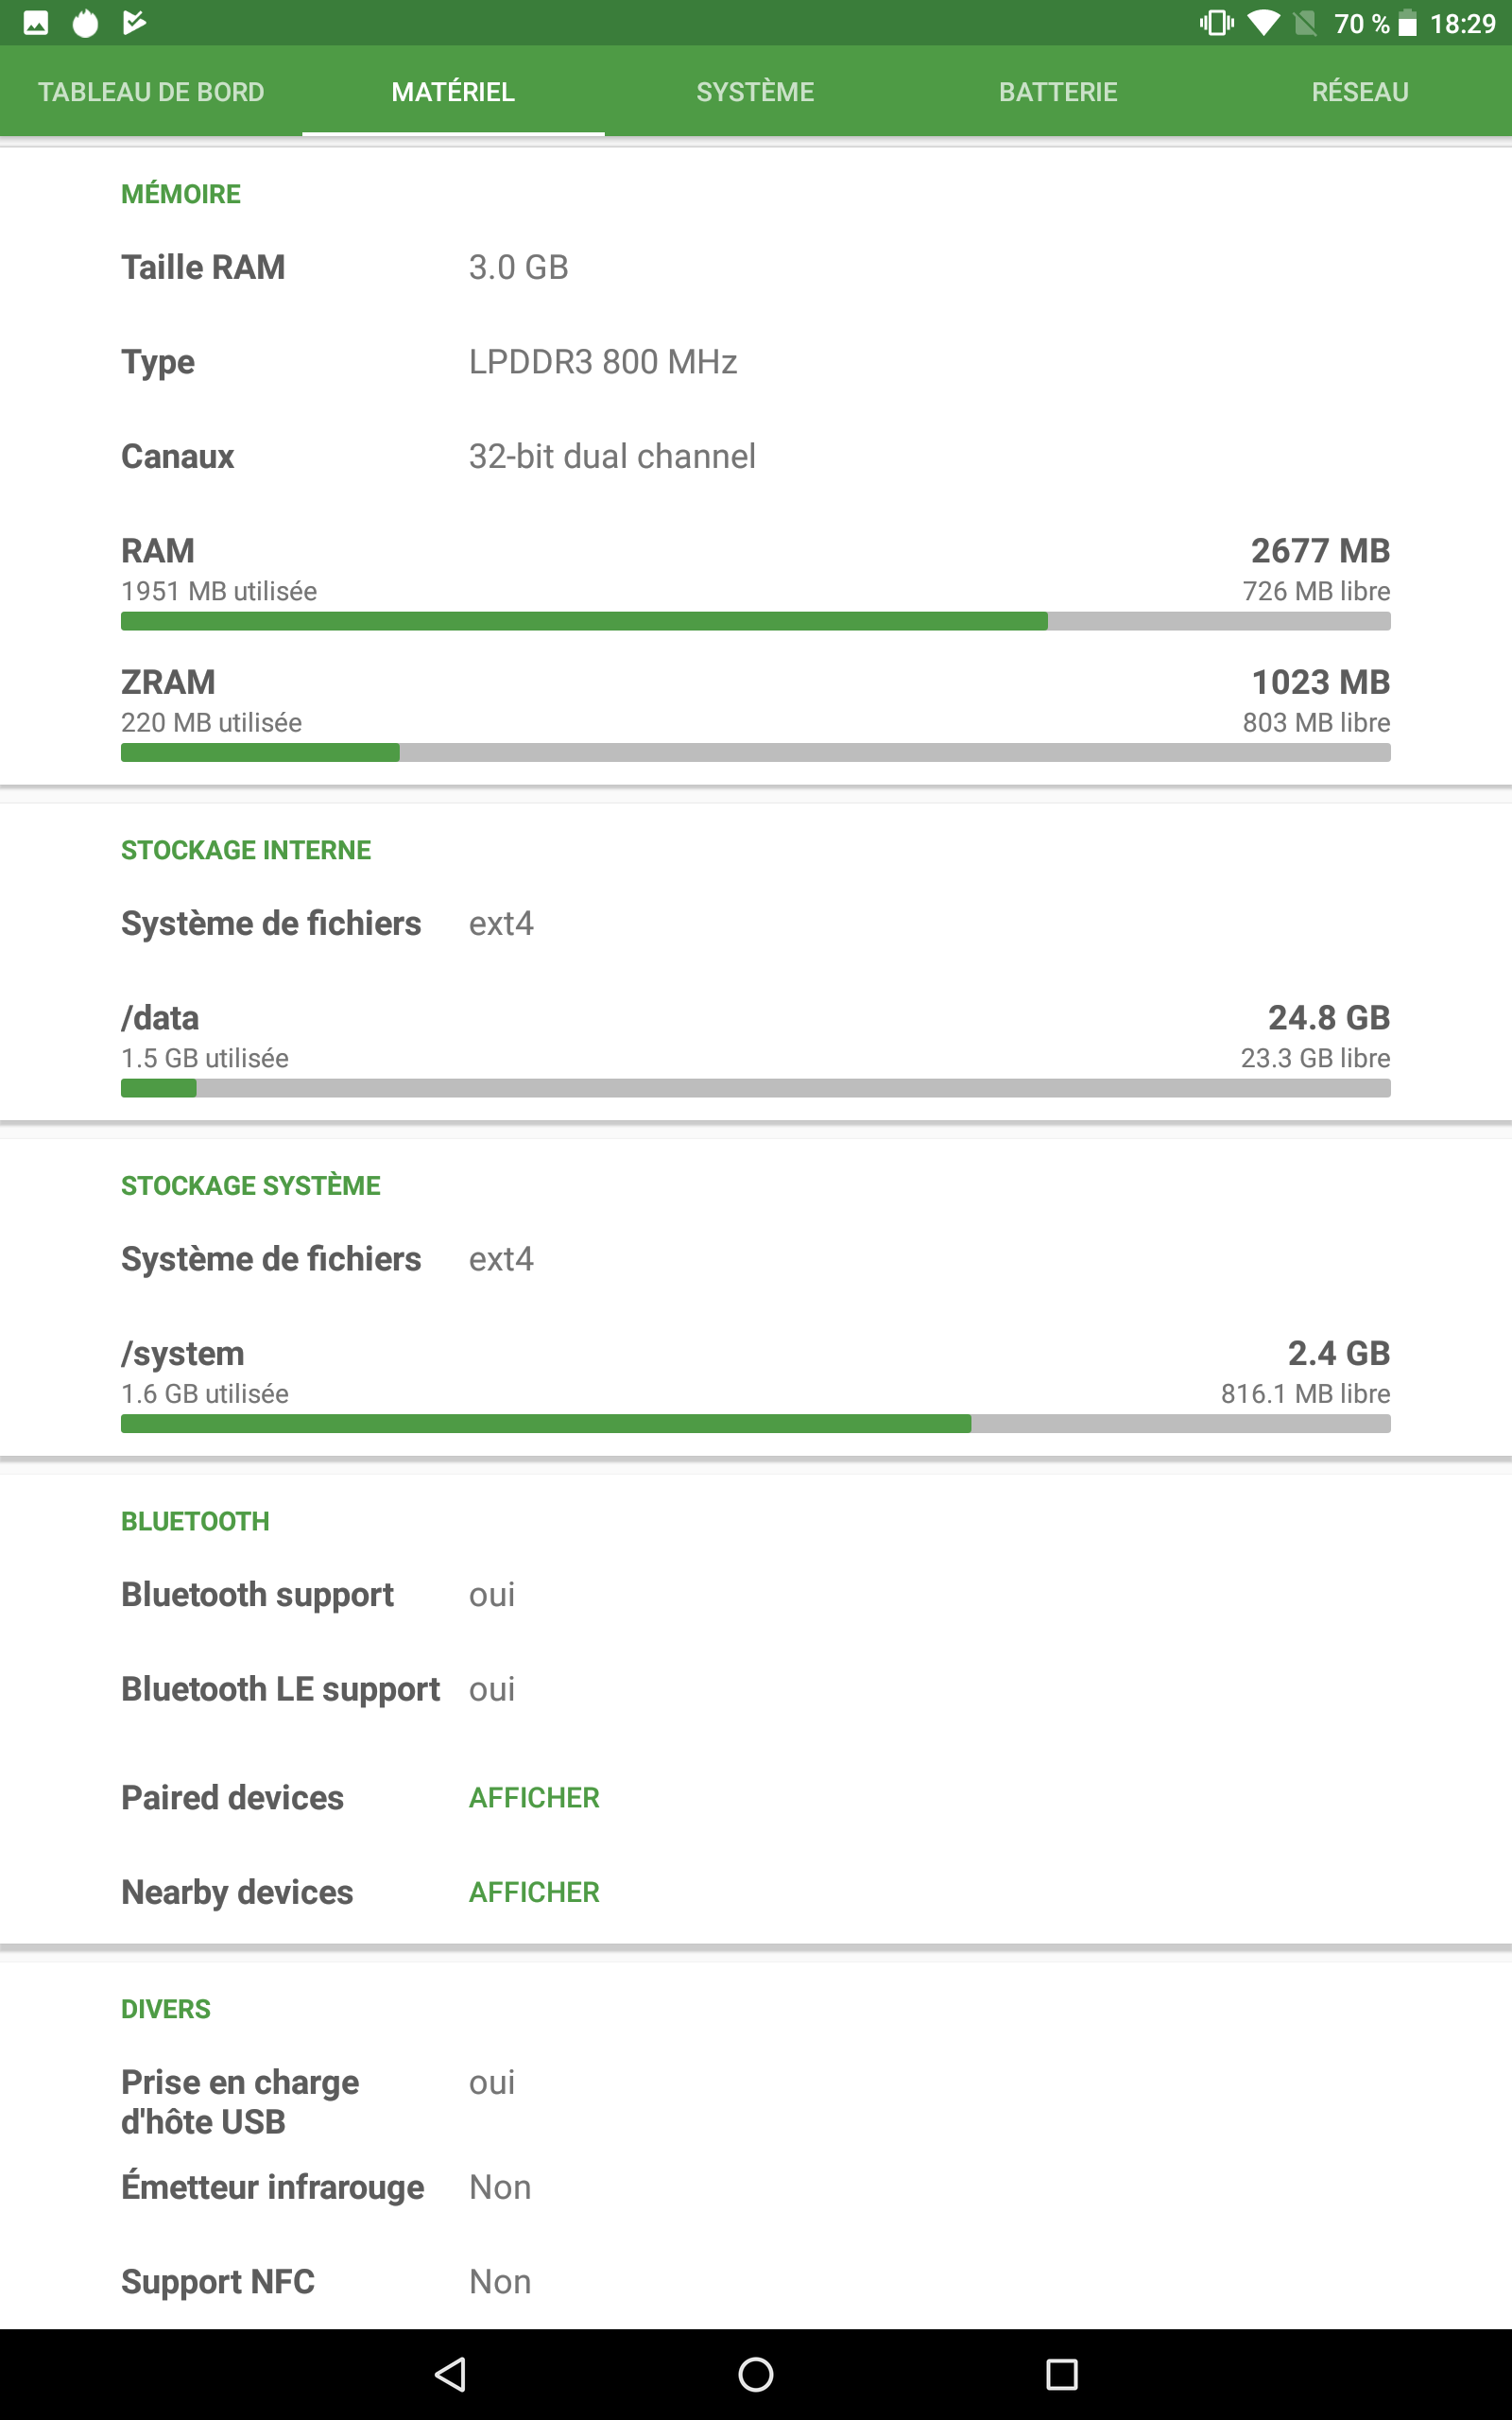Open the Système tab
1512x2420 pixels.
[x=755, y=92]
